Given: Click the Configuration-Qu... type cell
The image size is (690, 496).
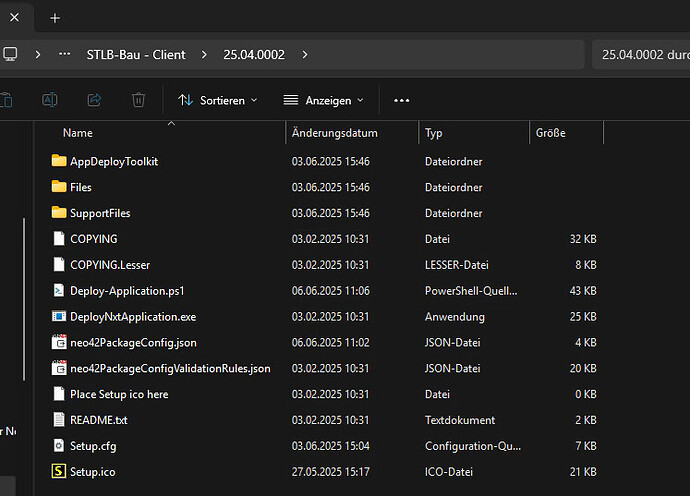Looking at the screenshot, I should 473,446.
